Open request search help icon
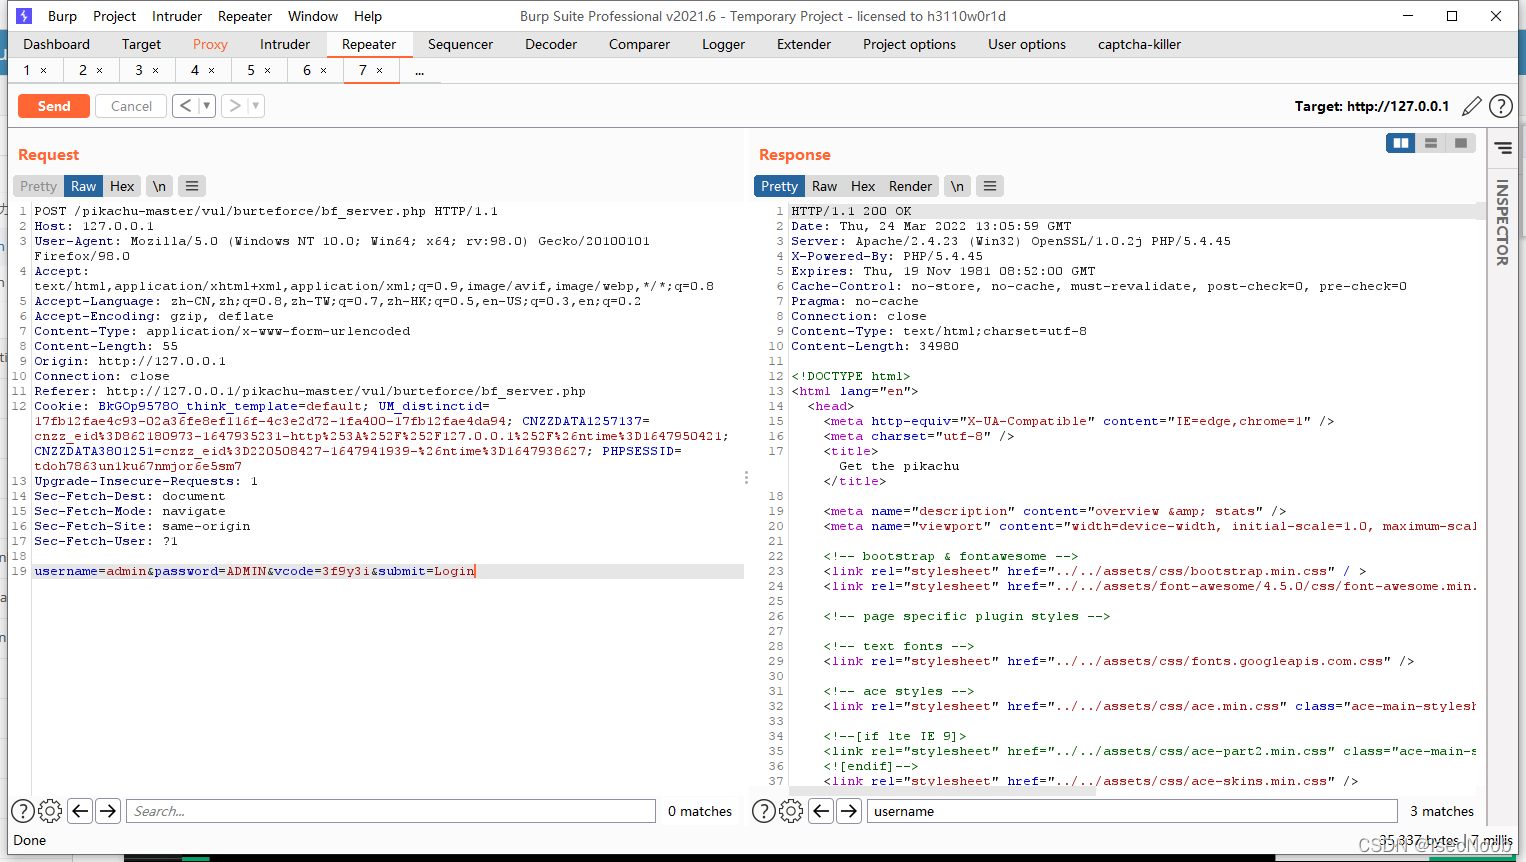 [22, 811]
